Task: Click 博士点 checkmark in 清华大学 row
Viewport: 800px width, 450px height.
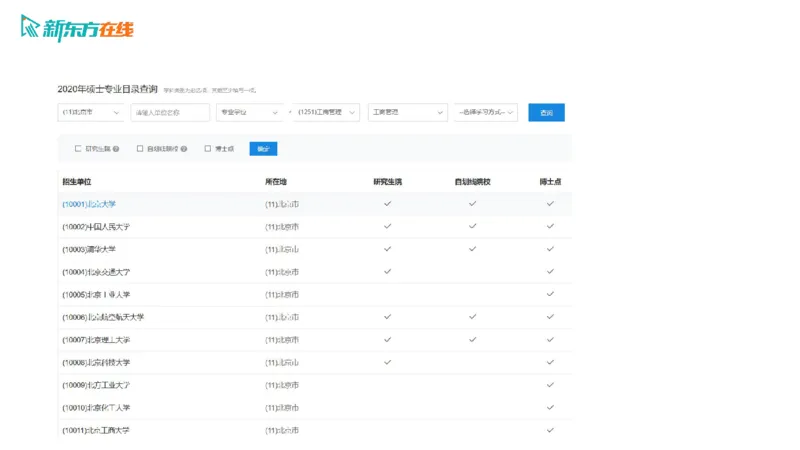Action: [550, 249]
